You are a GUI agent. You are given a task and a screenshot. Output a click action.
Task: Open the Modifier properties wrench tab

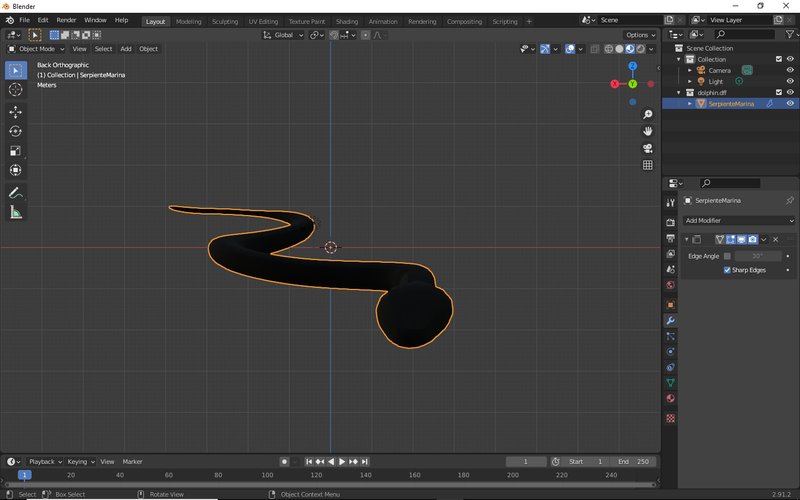coord(670,320)
